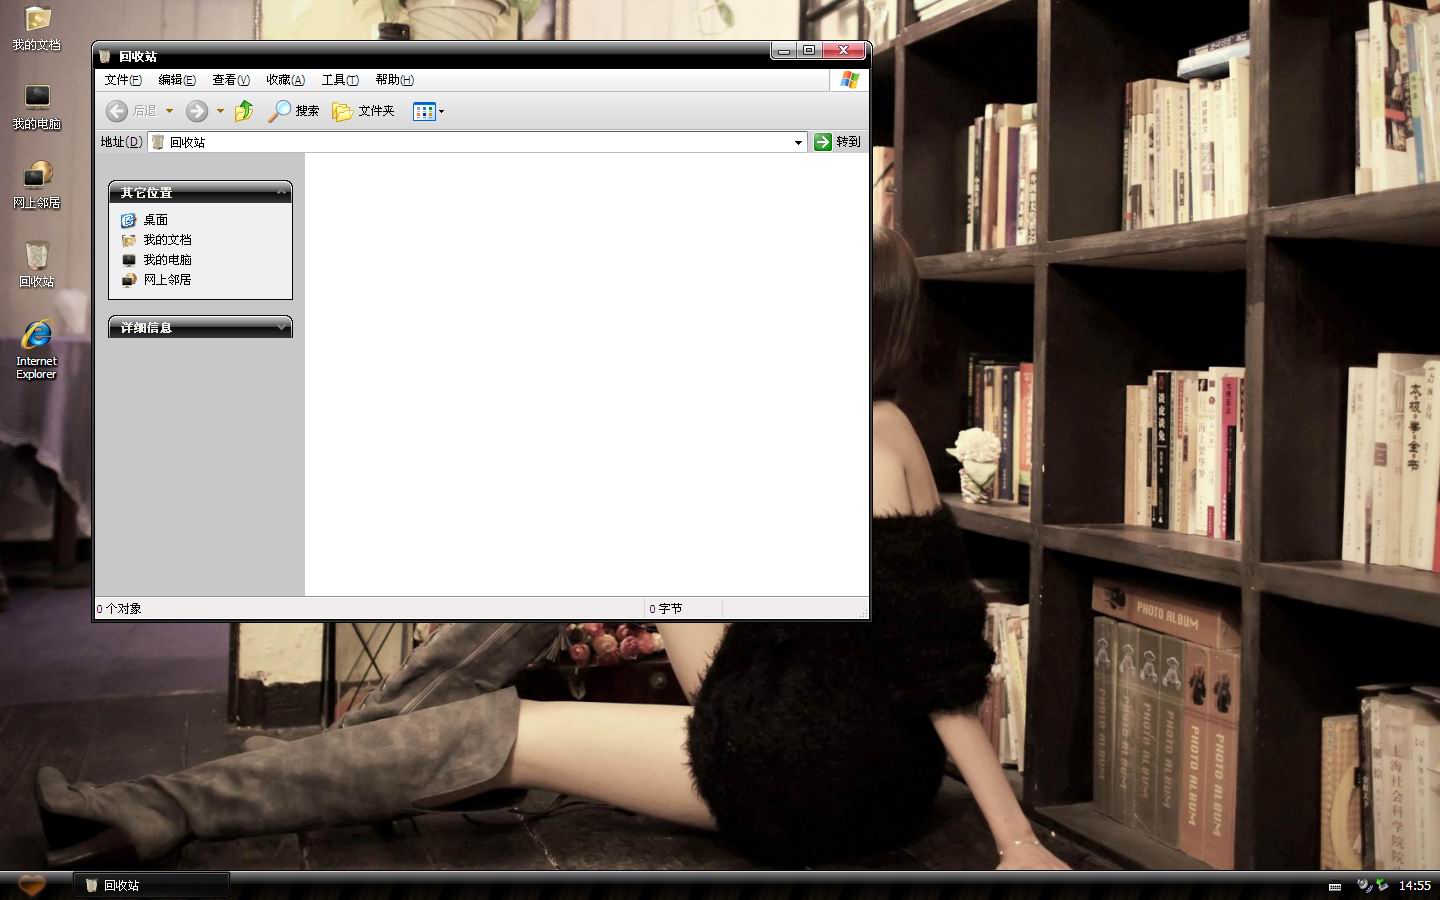
Task: Click the 我的电脑 icon in side panel
Action: pos(128,260)
